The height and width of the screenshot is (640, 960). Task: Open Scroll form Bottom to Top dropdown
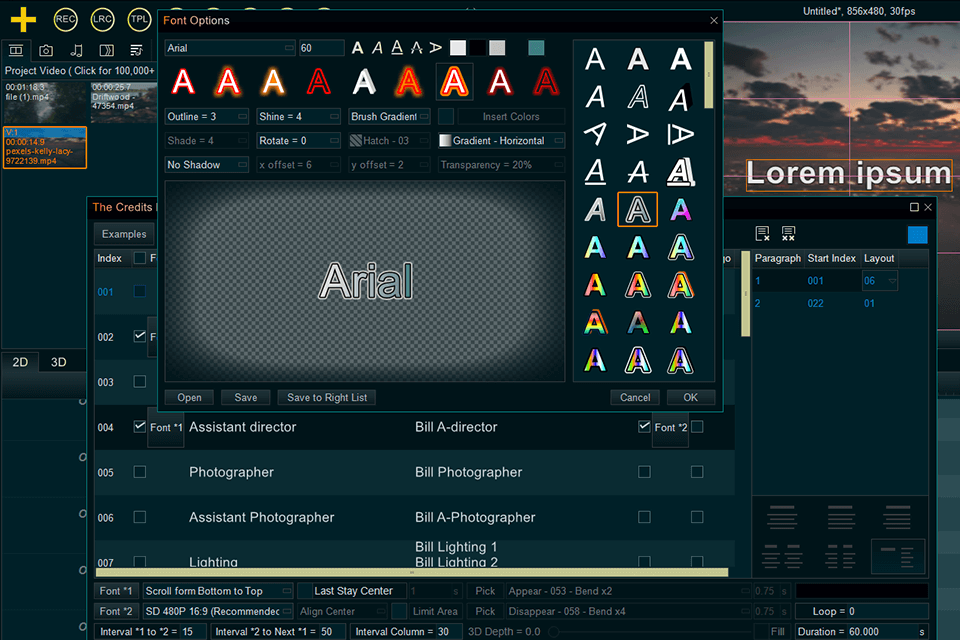(x=218, y=591)
